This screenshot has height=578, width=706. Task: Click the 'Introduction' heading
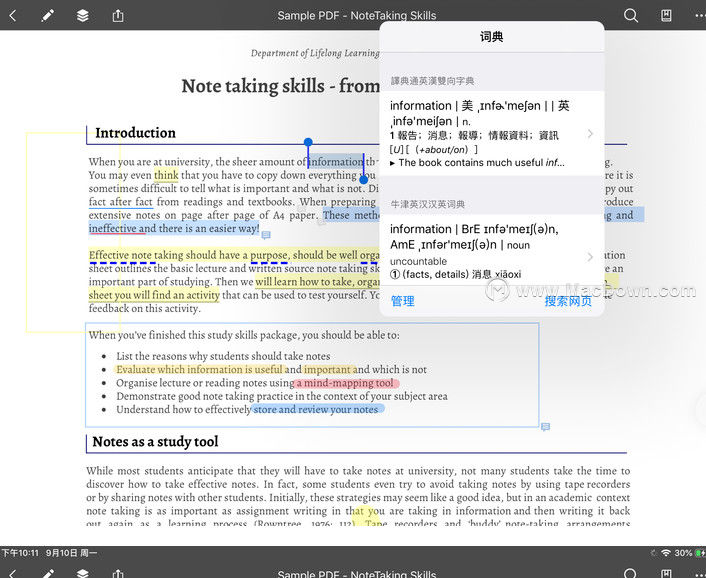tap(136, 133)
